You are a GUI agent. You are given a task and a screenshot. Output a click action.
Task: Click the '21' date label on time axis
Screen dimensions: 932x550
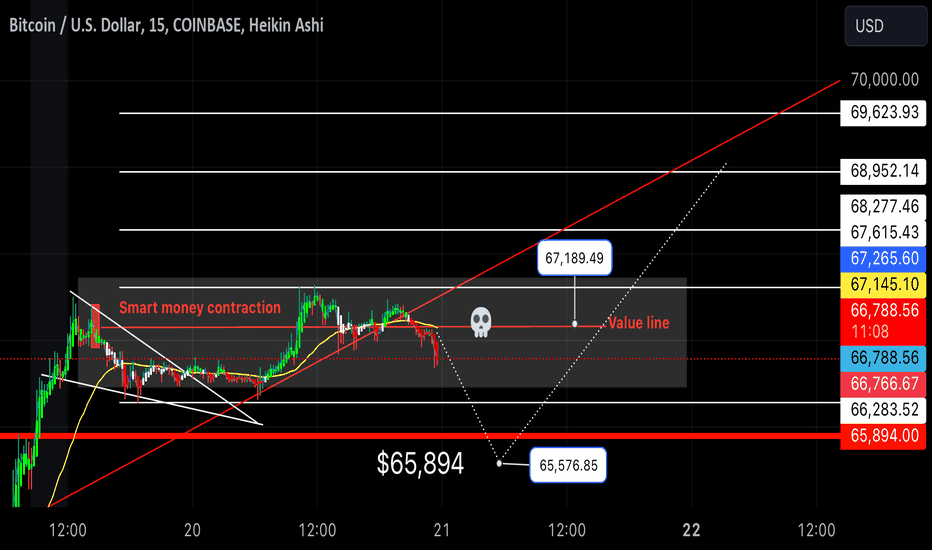pos(442,530)
